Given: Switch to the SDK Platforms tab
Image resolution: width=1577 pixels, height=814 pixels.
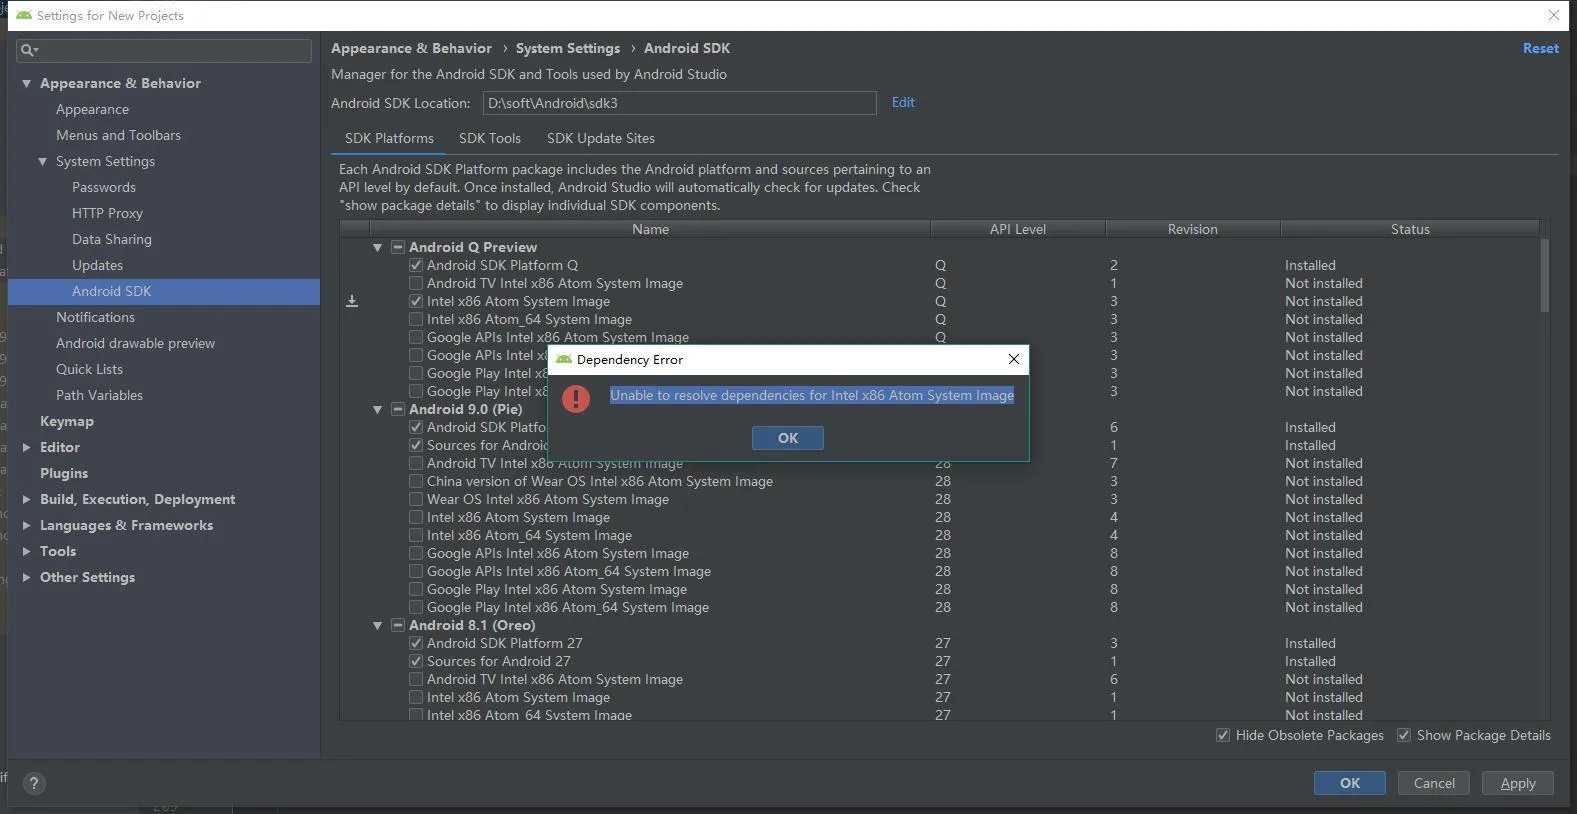Looking at the screenshot, I should [389, 138].
